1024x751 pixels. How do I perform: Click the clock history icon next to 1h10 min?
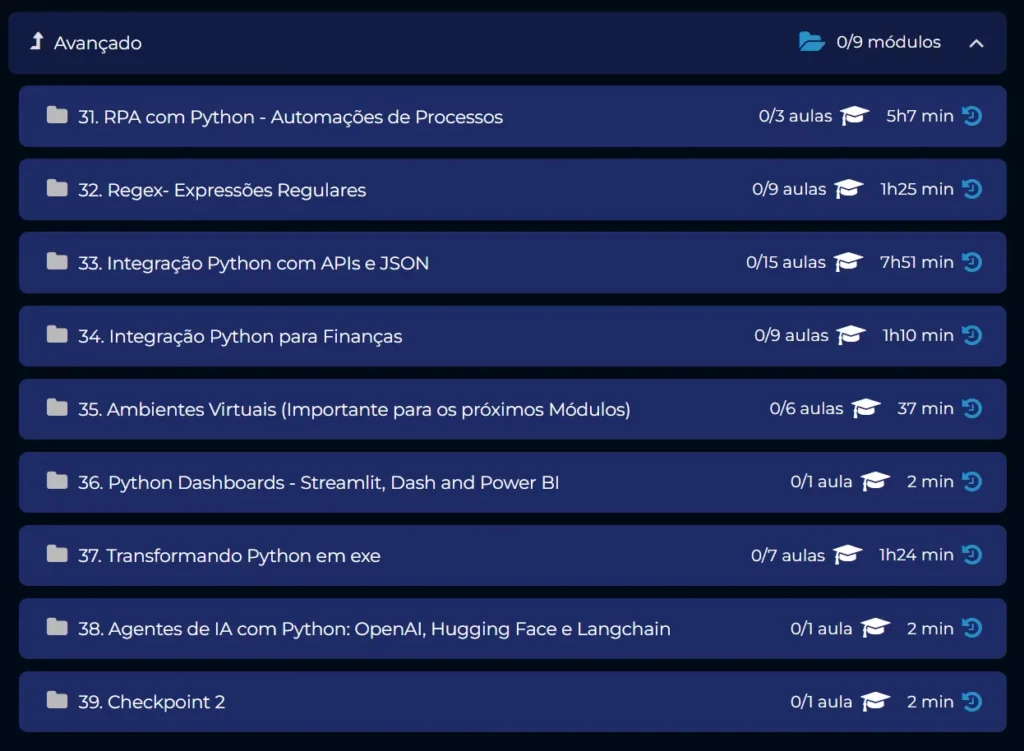click(972, 335)
